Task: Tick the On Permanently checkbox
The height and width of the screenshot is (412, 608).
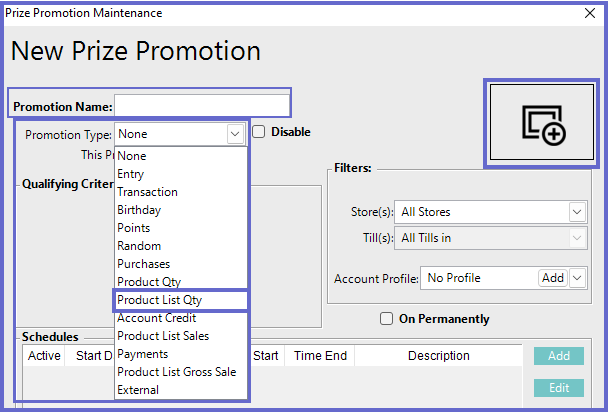Action: click(x=386, y=319)
